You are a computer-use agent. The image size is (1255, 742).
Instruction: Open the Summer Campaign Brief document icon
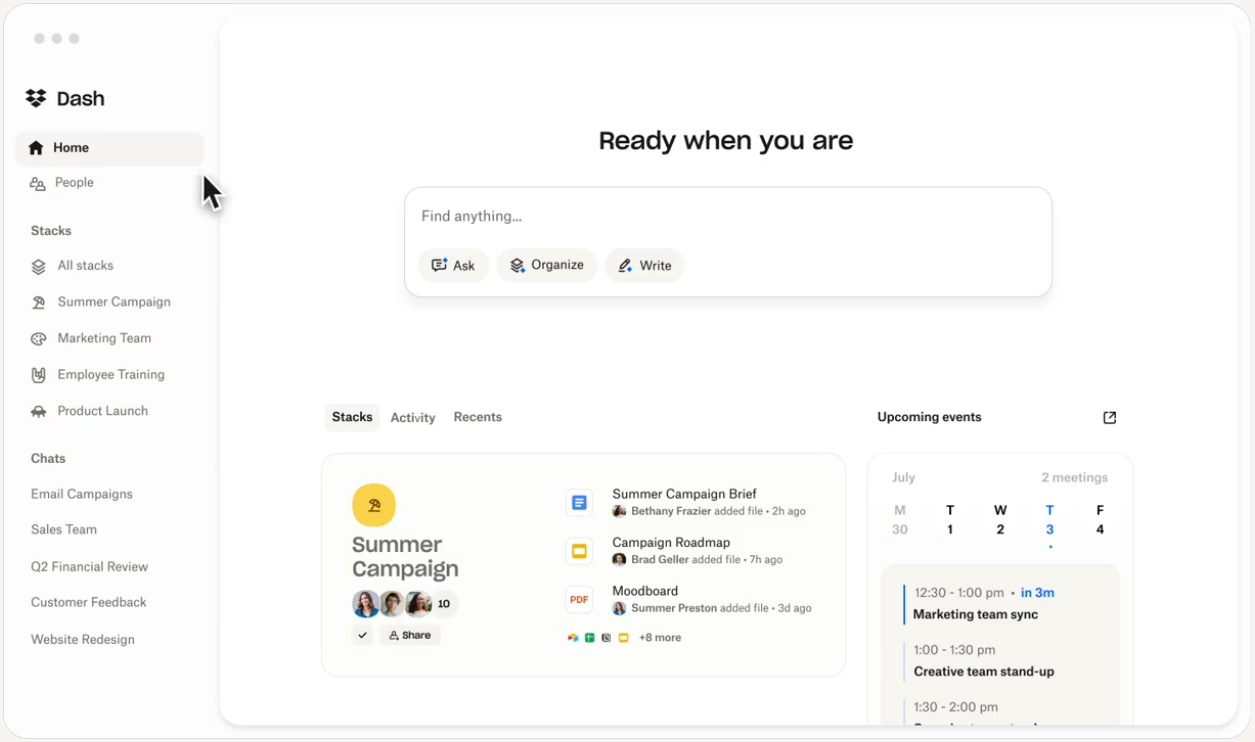[x=579, y=503]
